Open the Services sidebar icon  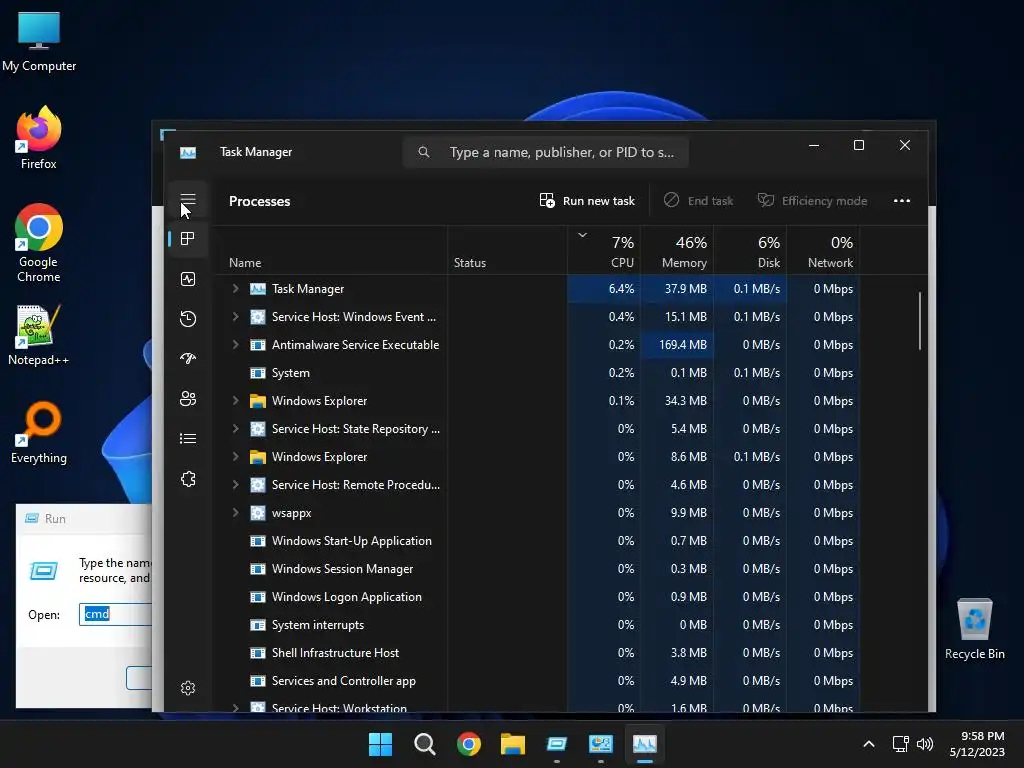pos(187,479)
